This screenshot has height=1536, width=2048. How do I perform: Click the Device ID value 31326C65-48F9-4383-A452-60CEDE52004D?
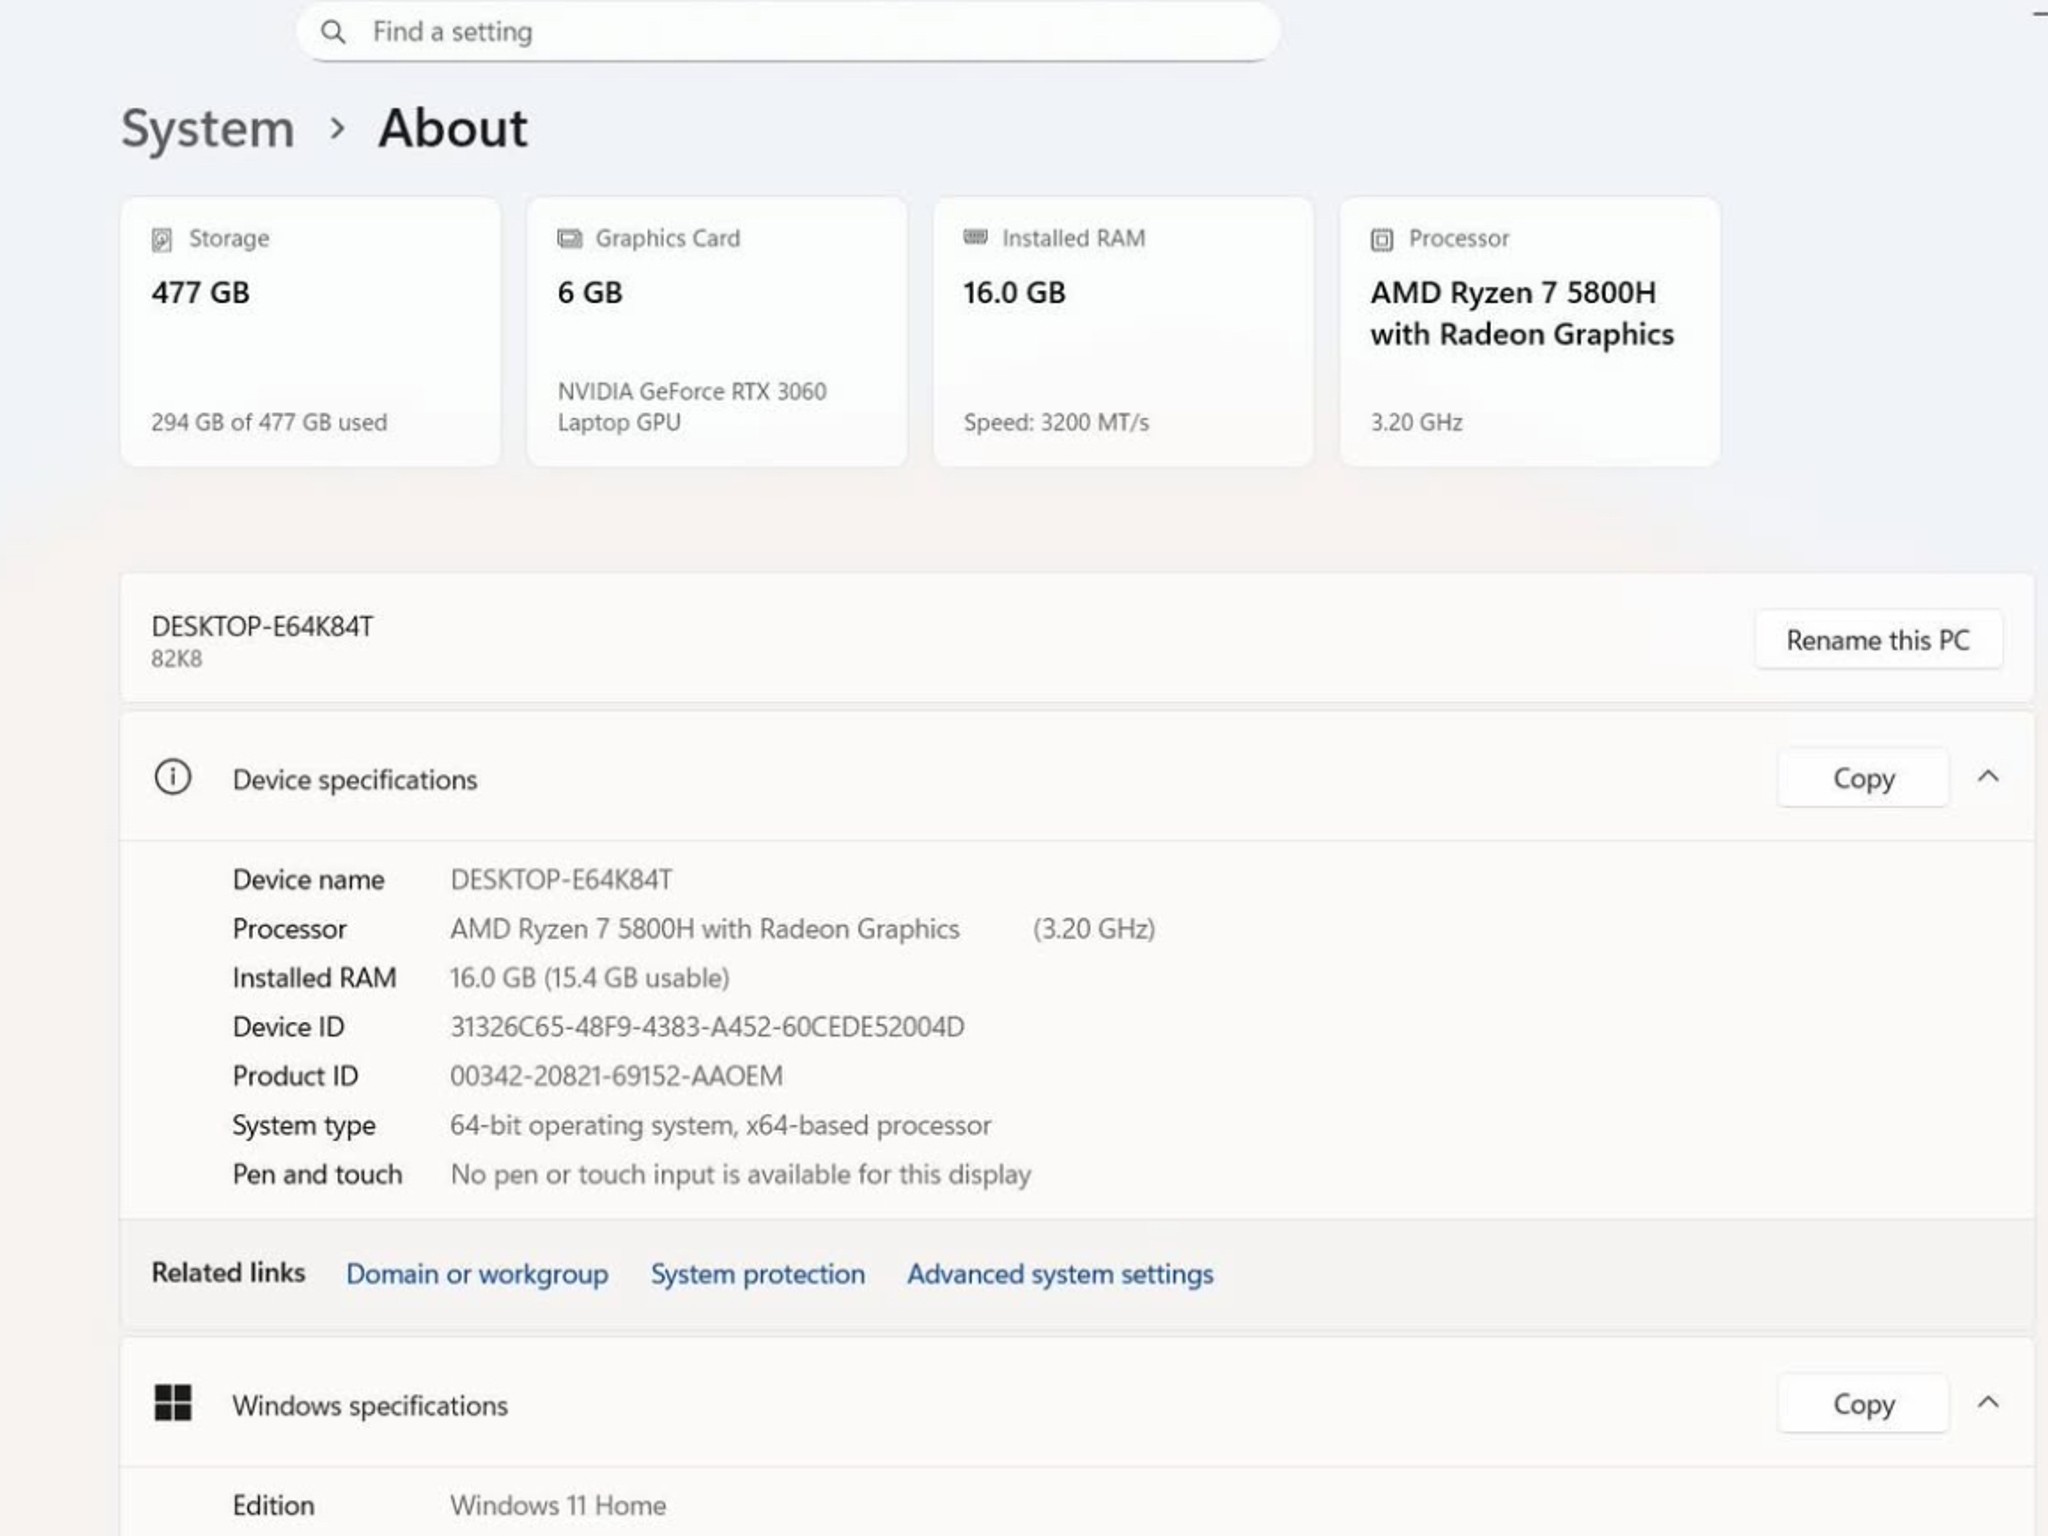pos(707,1027)
